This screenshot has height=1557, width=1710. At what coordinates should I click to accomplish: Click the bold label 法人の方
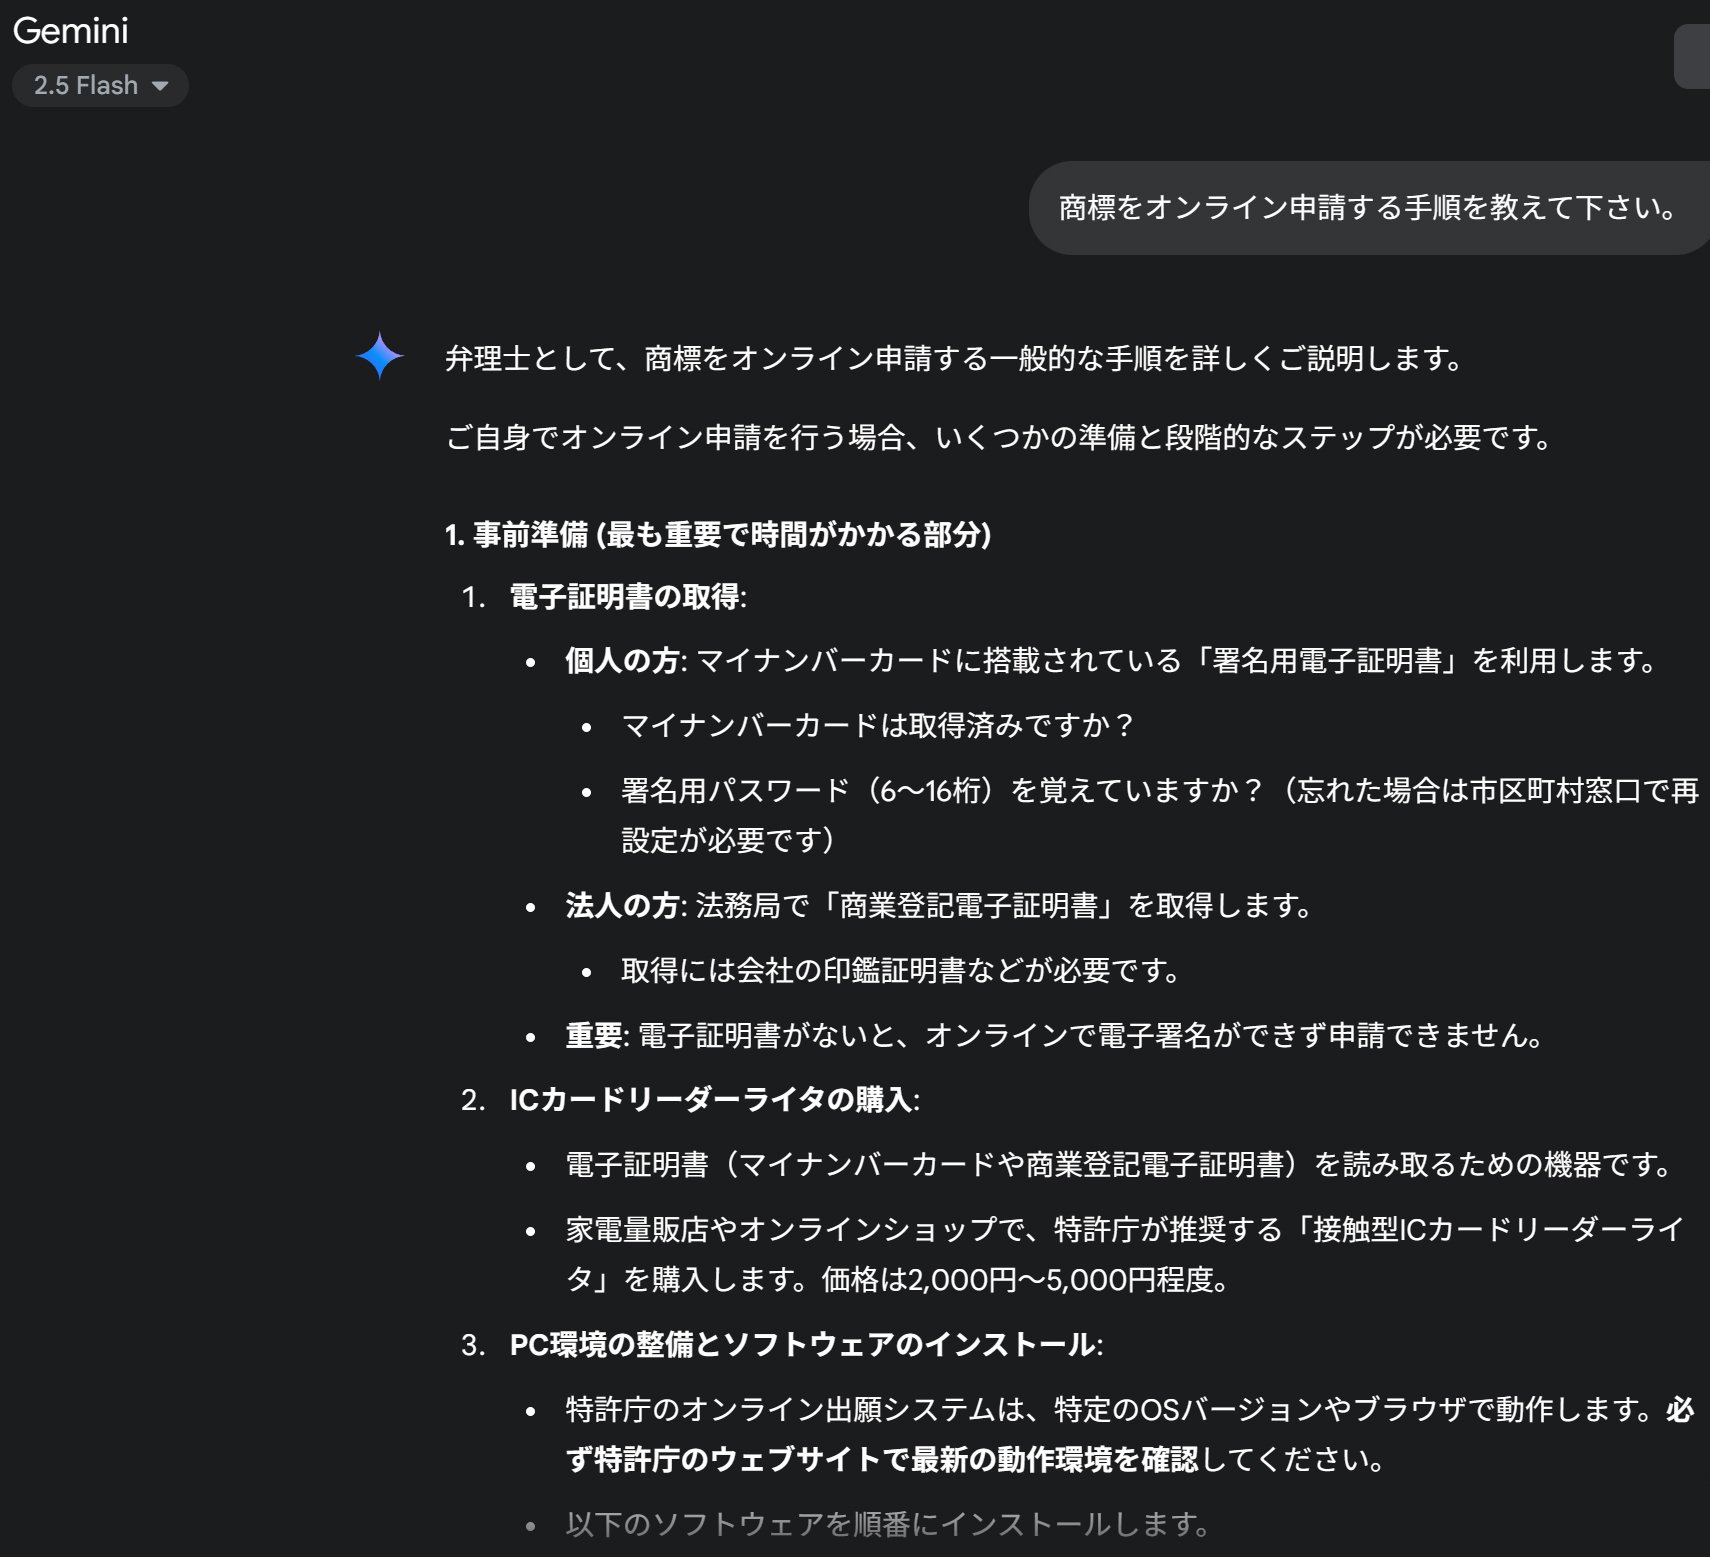click(x=616, y=906)
